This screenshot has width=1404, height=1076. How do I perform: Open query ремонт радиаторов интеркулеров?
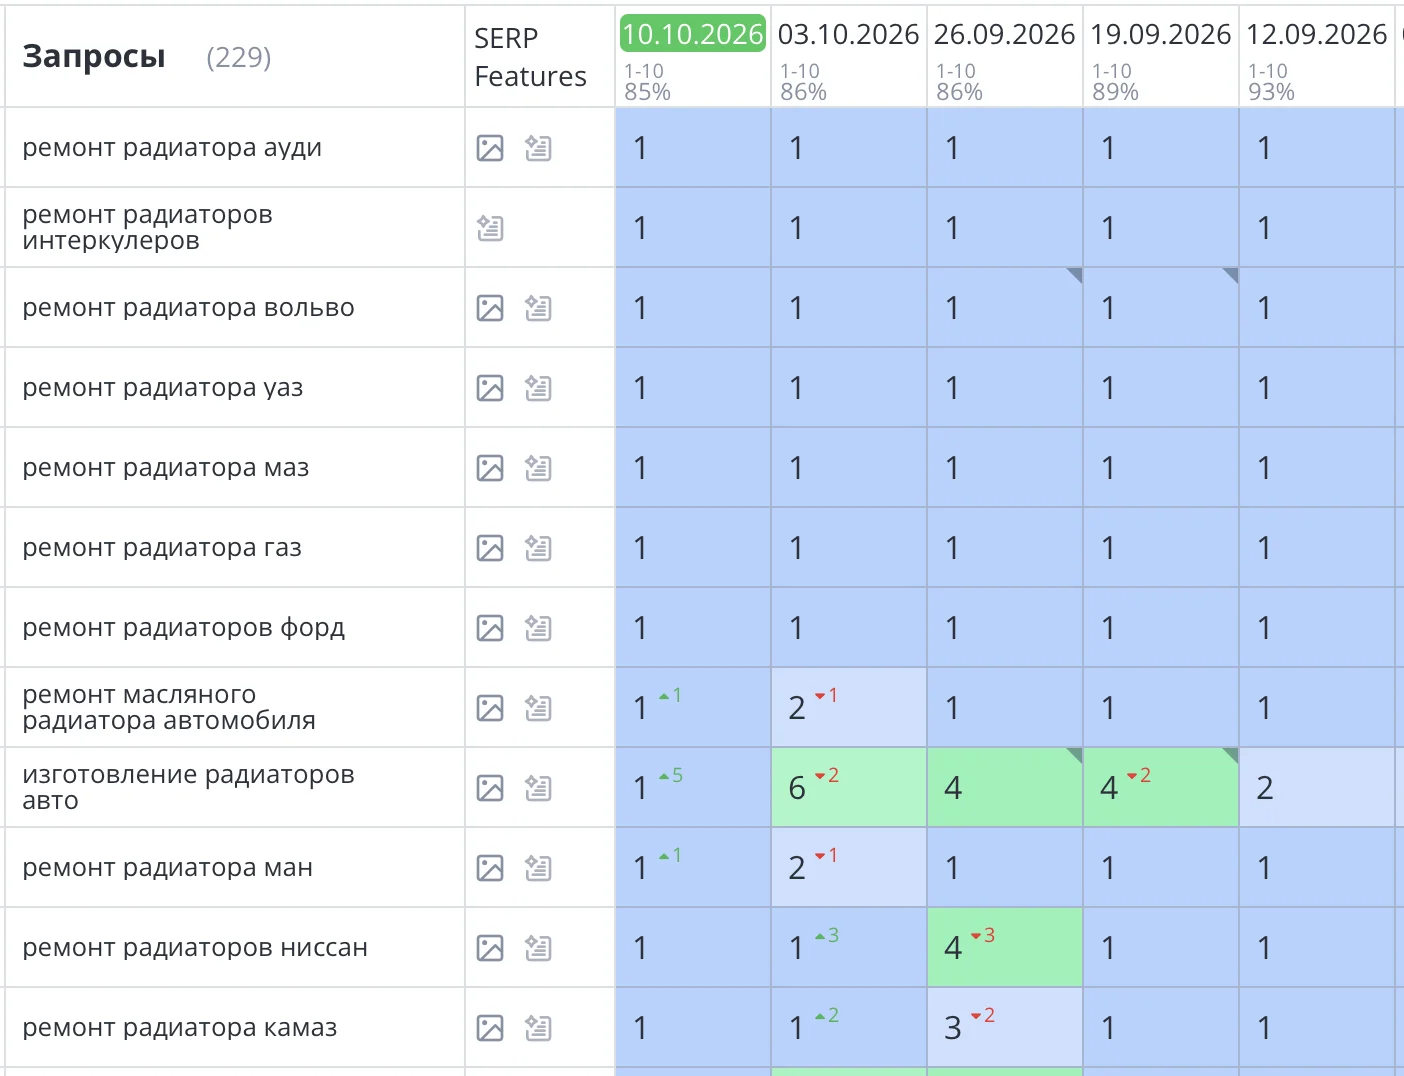pyautogui.click(x=147, y=228)
